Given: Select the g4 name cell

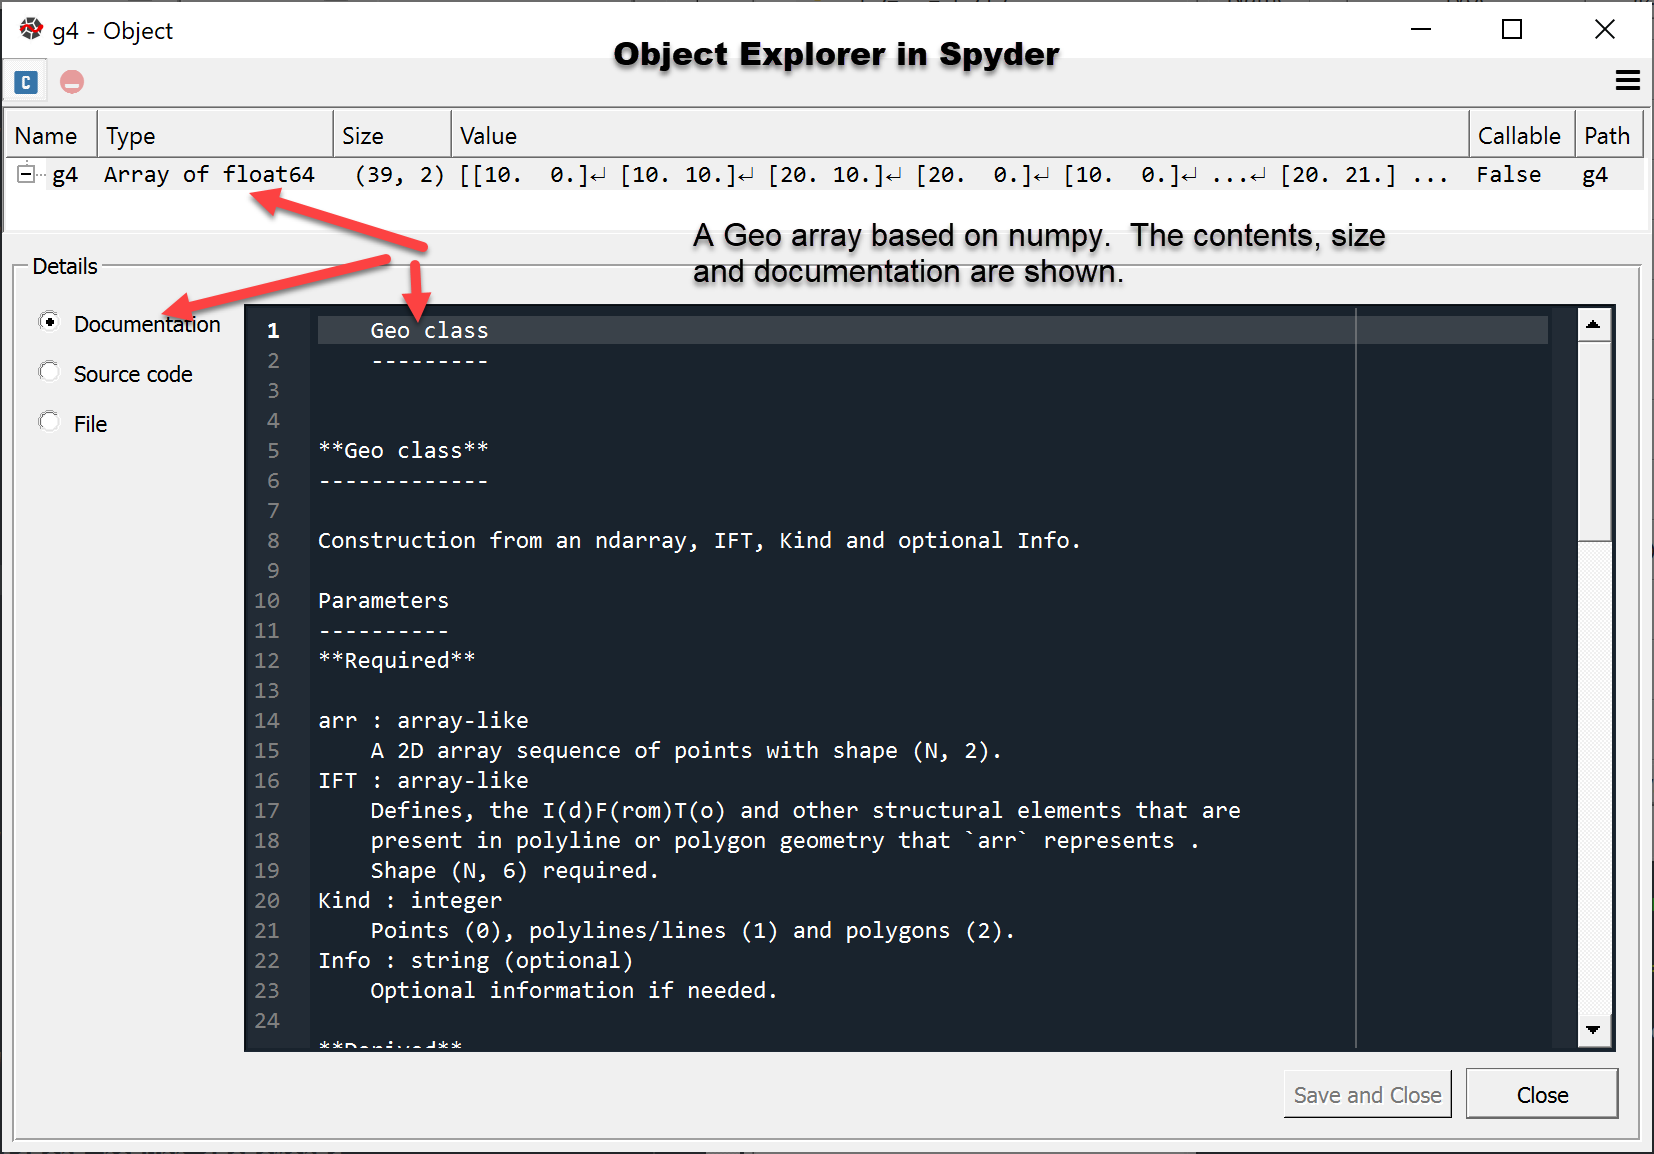Looking at the screenshot, I should pyautogui.click(x=65, y=174).
